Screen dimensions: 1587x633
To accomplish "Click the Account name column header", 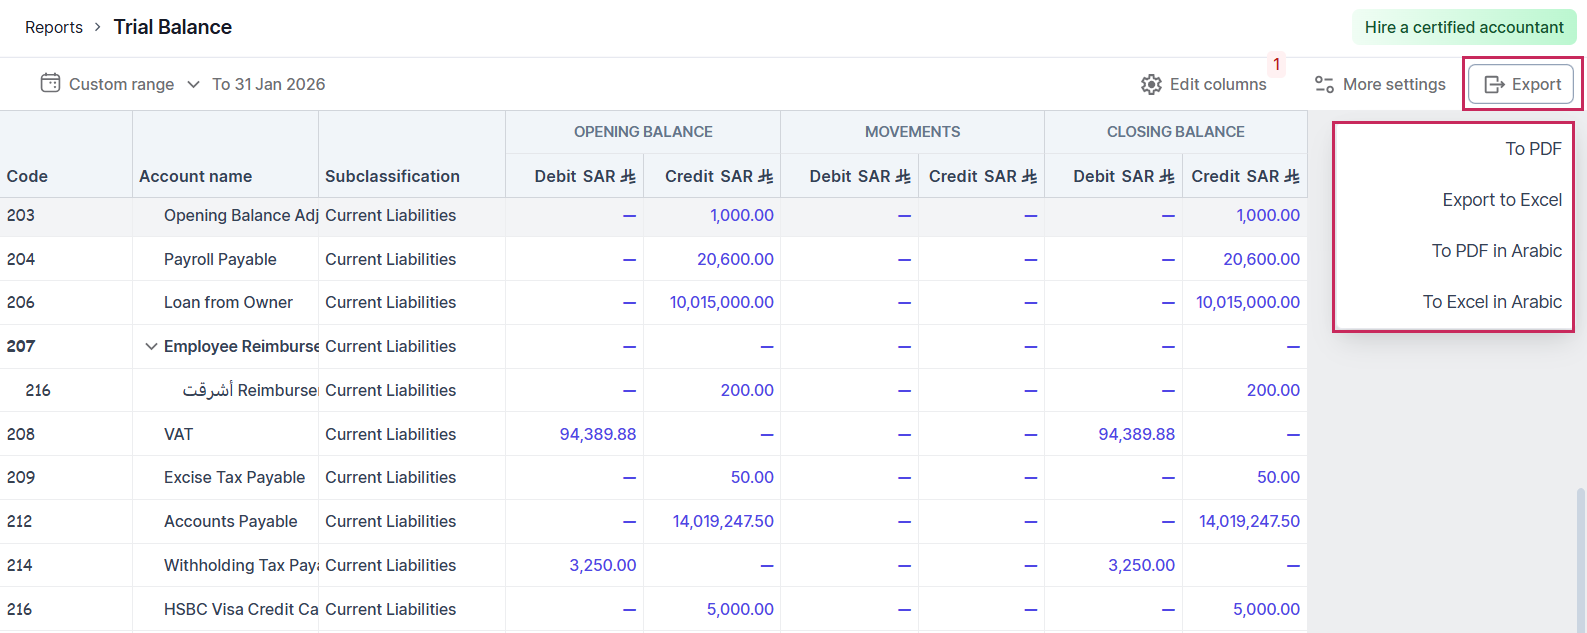I will point(195,177).
